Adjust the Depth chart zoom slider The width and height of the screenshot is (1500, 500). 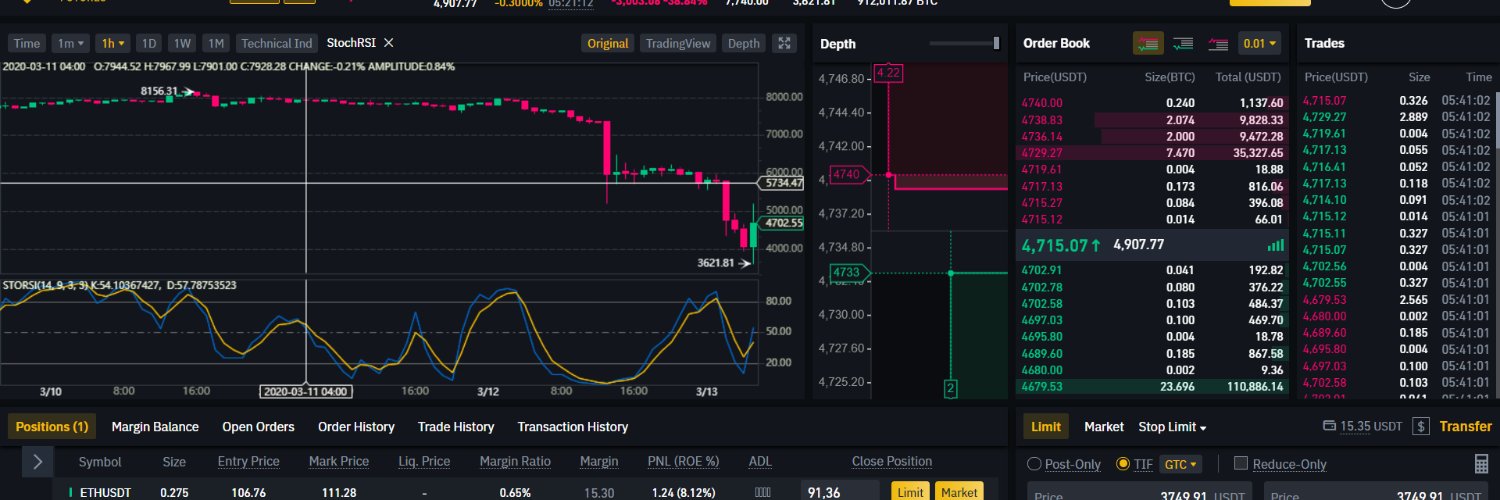pos(996,44)
